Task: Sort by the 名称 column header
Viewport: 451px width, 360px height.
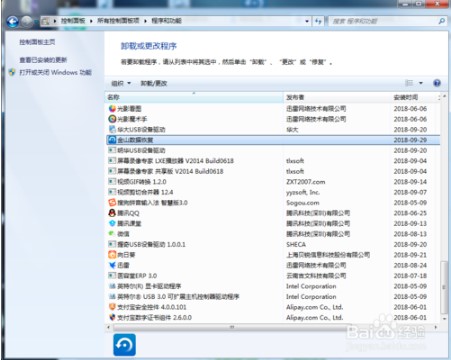Action: [x=194, y=97]
